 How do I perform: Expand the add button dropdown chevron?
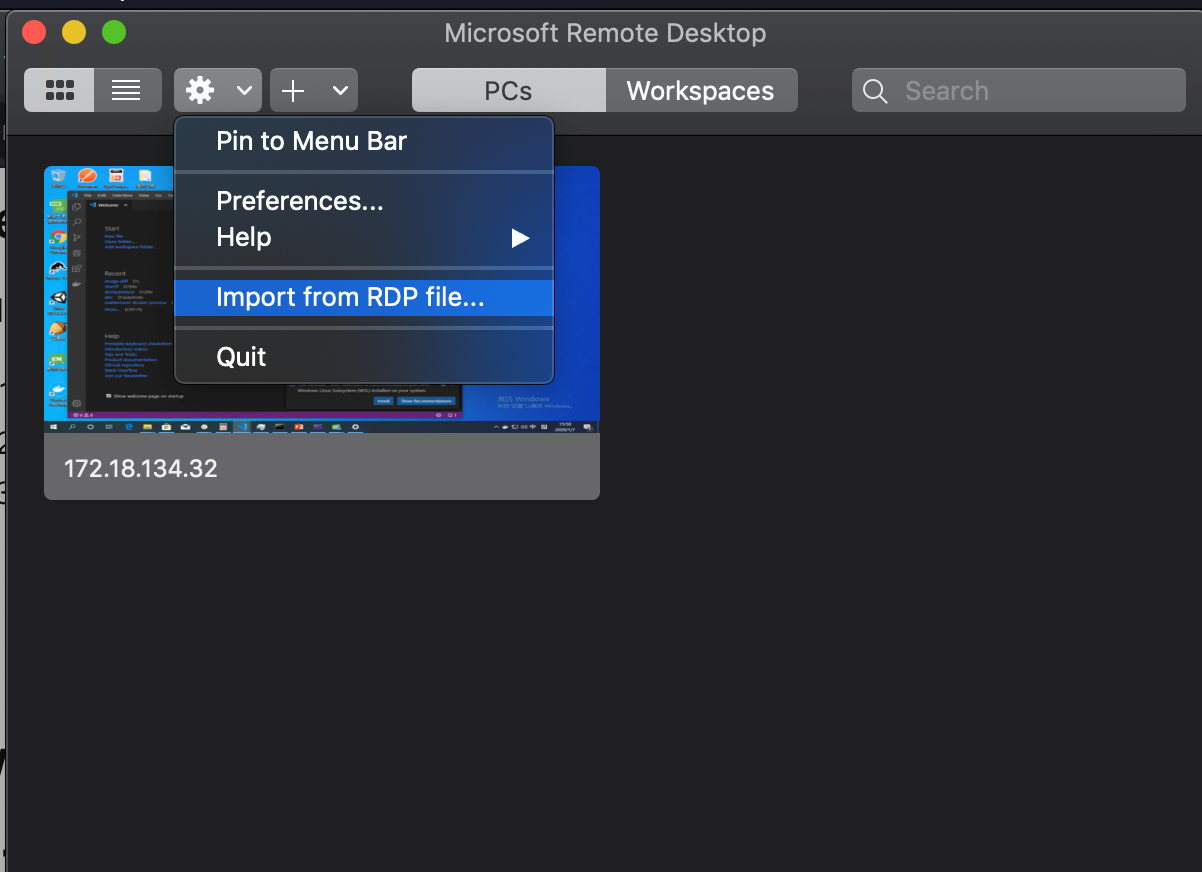340,91
